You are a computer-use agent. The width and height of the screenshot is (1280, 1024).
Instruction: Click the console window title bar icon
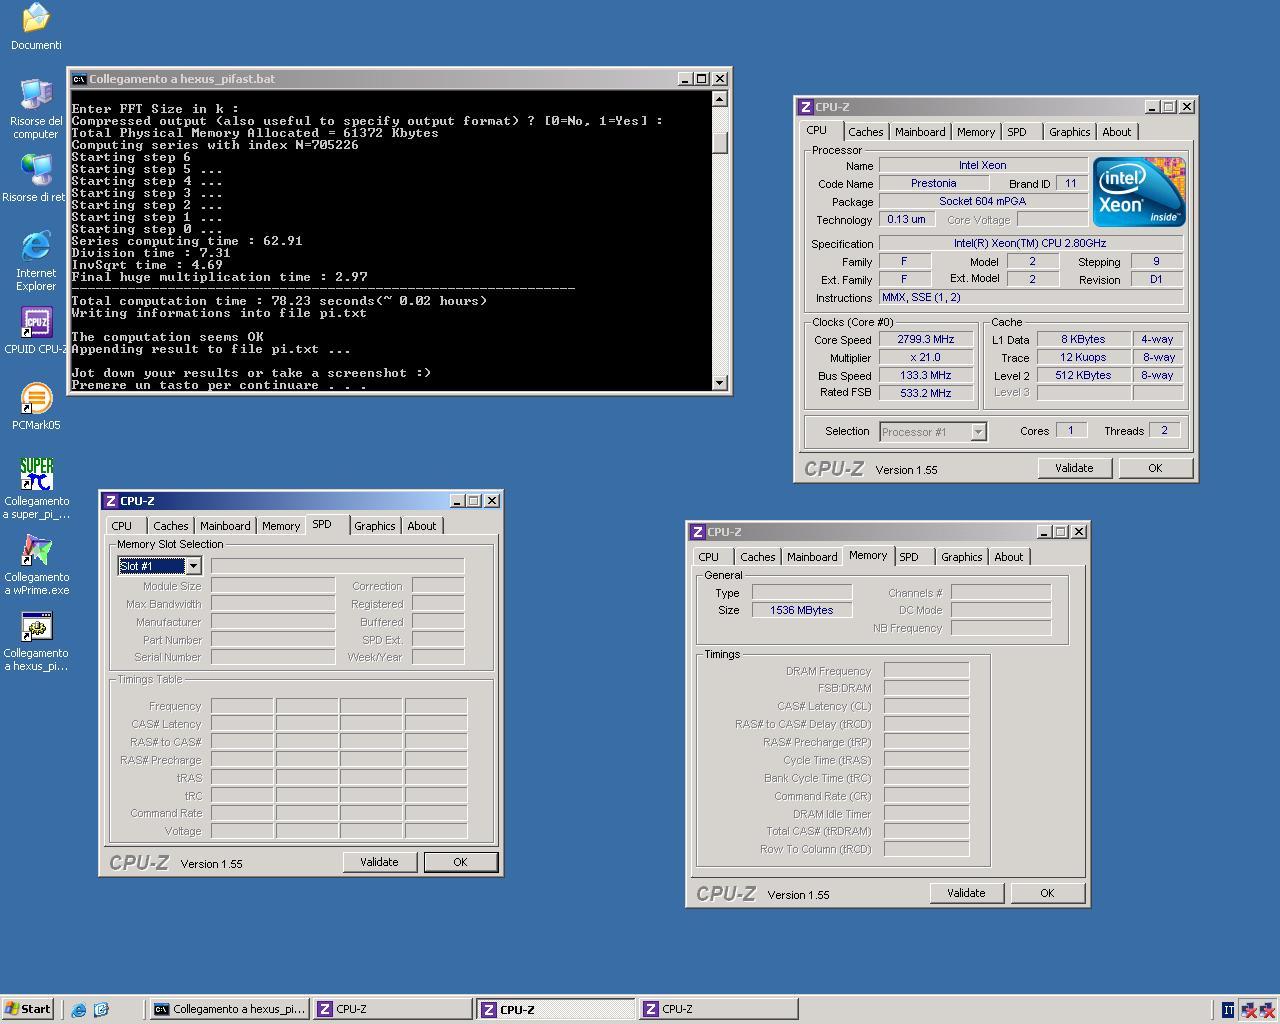[79, 79]
